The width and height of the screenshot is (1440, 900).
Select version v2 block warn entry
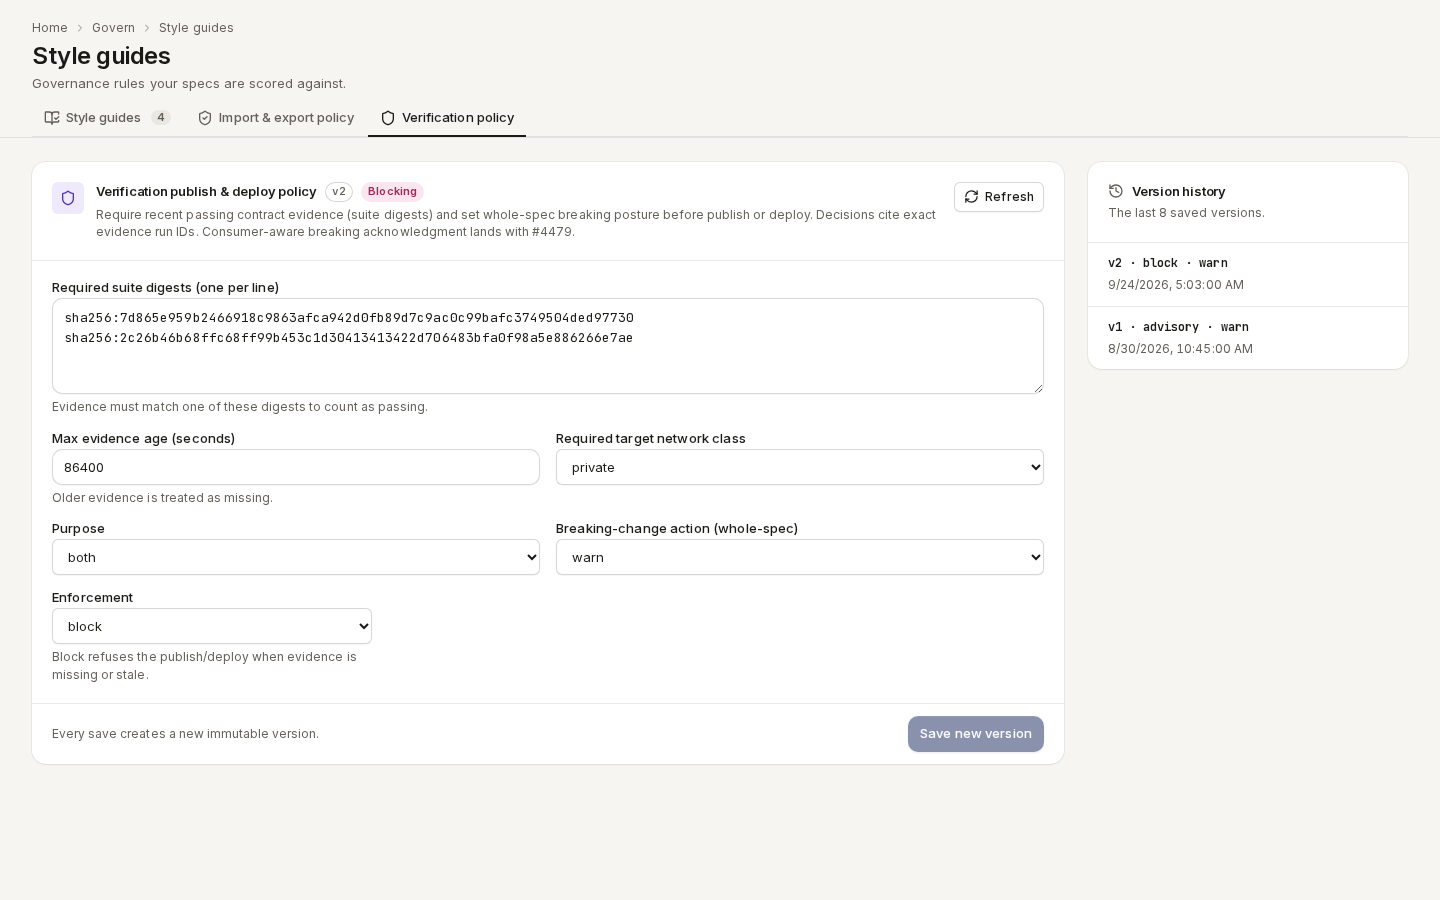tap(1248, 274)
